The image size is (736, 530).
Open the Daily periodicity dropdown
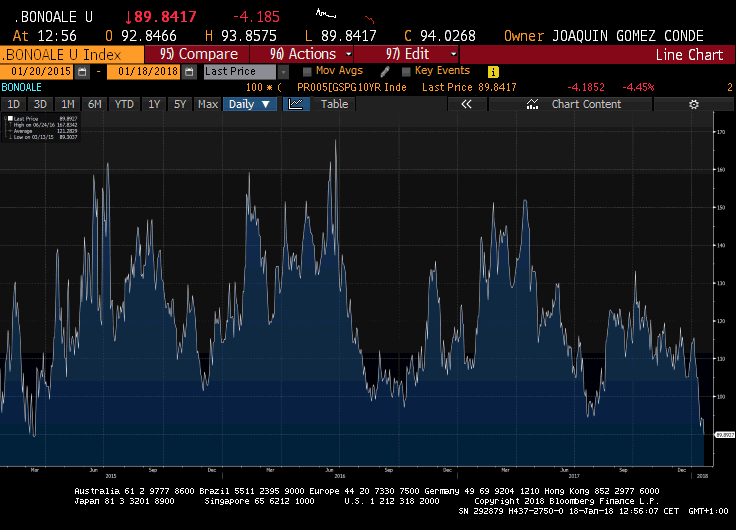pos(249,104)
